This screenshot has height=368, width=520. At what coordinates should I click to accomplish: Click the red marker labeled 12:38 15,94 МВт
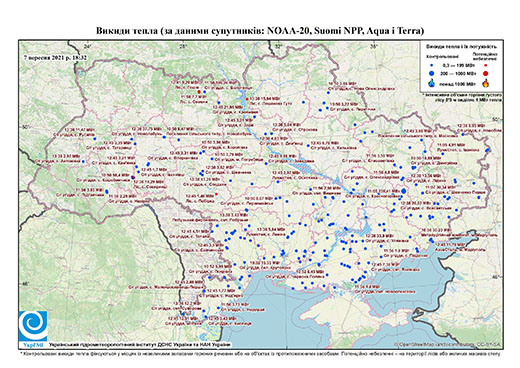247,99
